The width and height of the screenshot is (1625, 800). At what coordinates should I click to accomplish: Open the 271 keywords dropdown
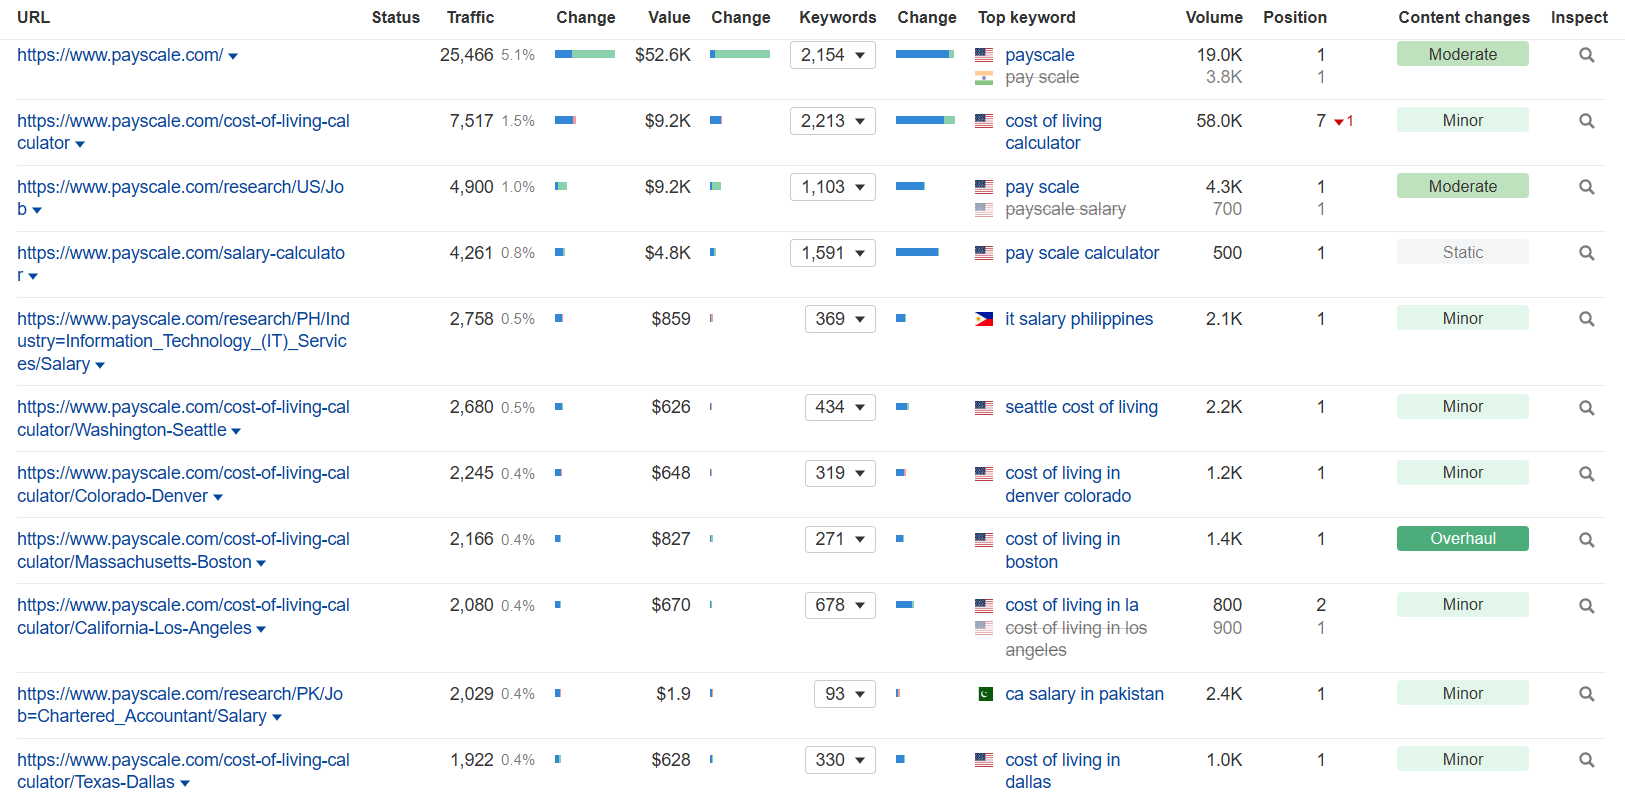(x=840, y=539)
